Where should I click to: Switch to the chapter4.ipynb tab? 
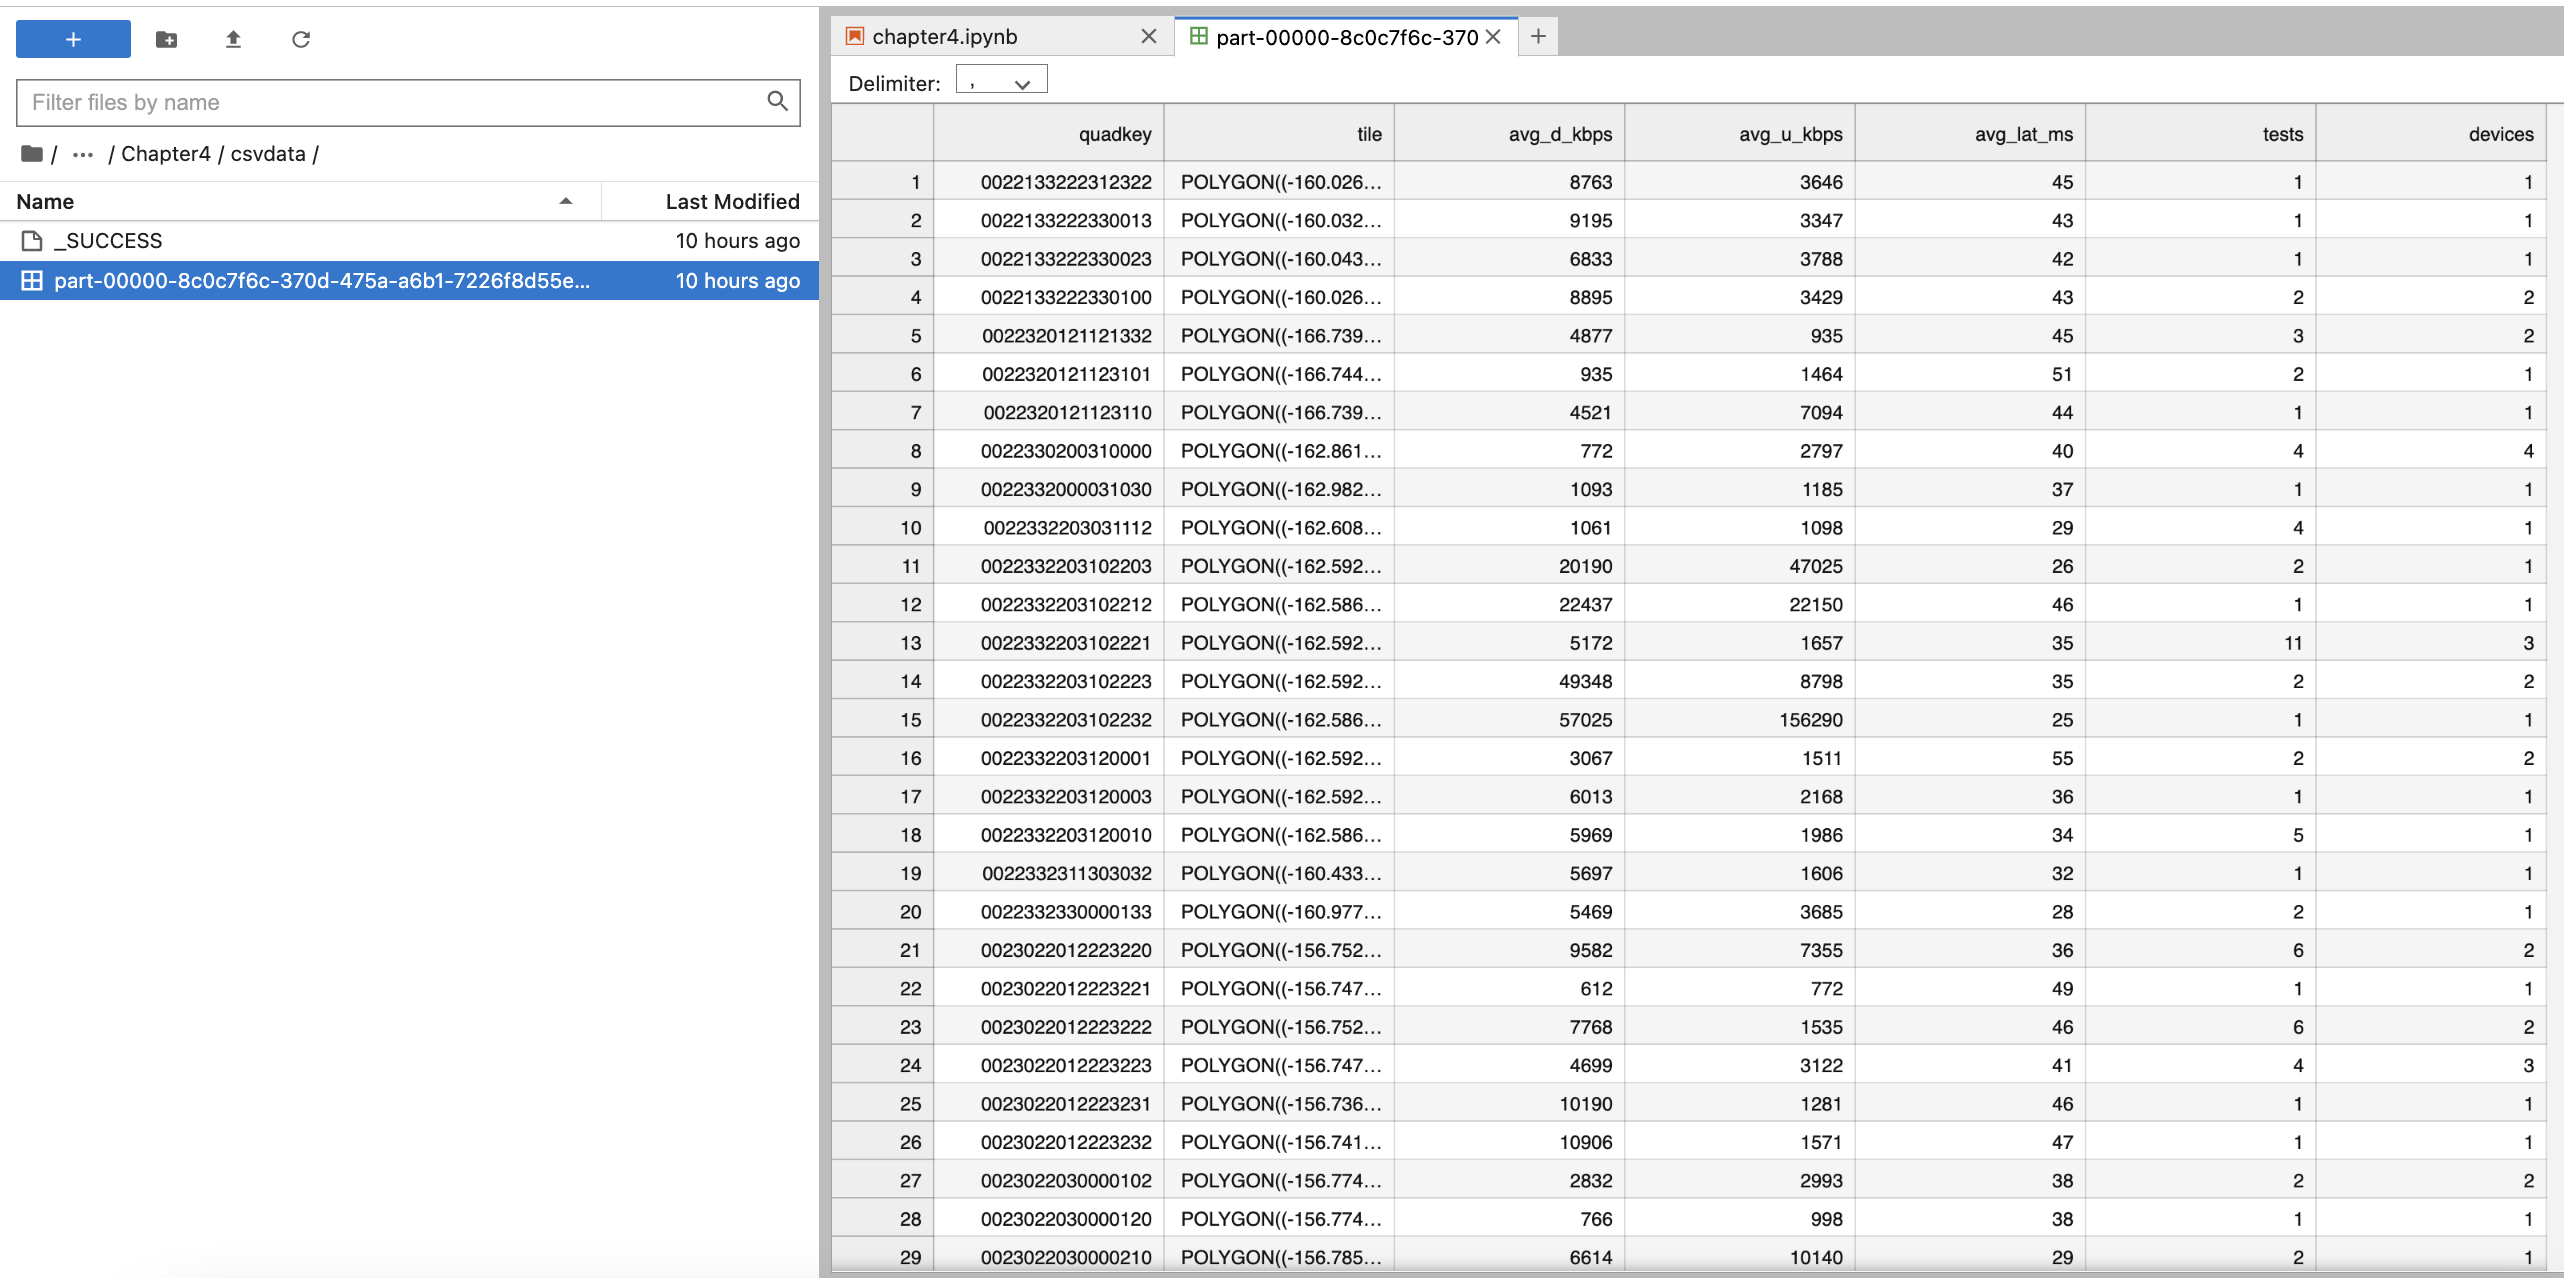(944, 36)
